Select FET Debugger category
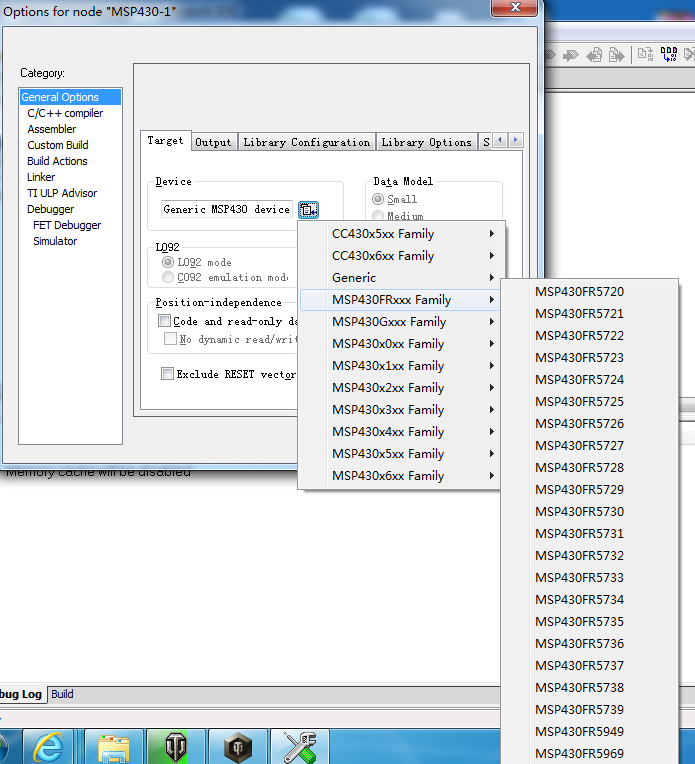695x764 pixels. pyautogui.click(x=67, y=225)
